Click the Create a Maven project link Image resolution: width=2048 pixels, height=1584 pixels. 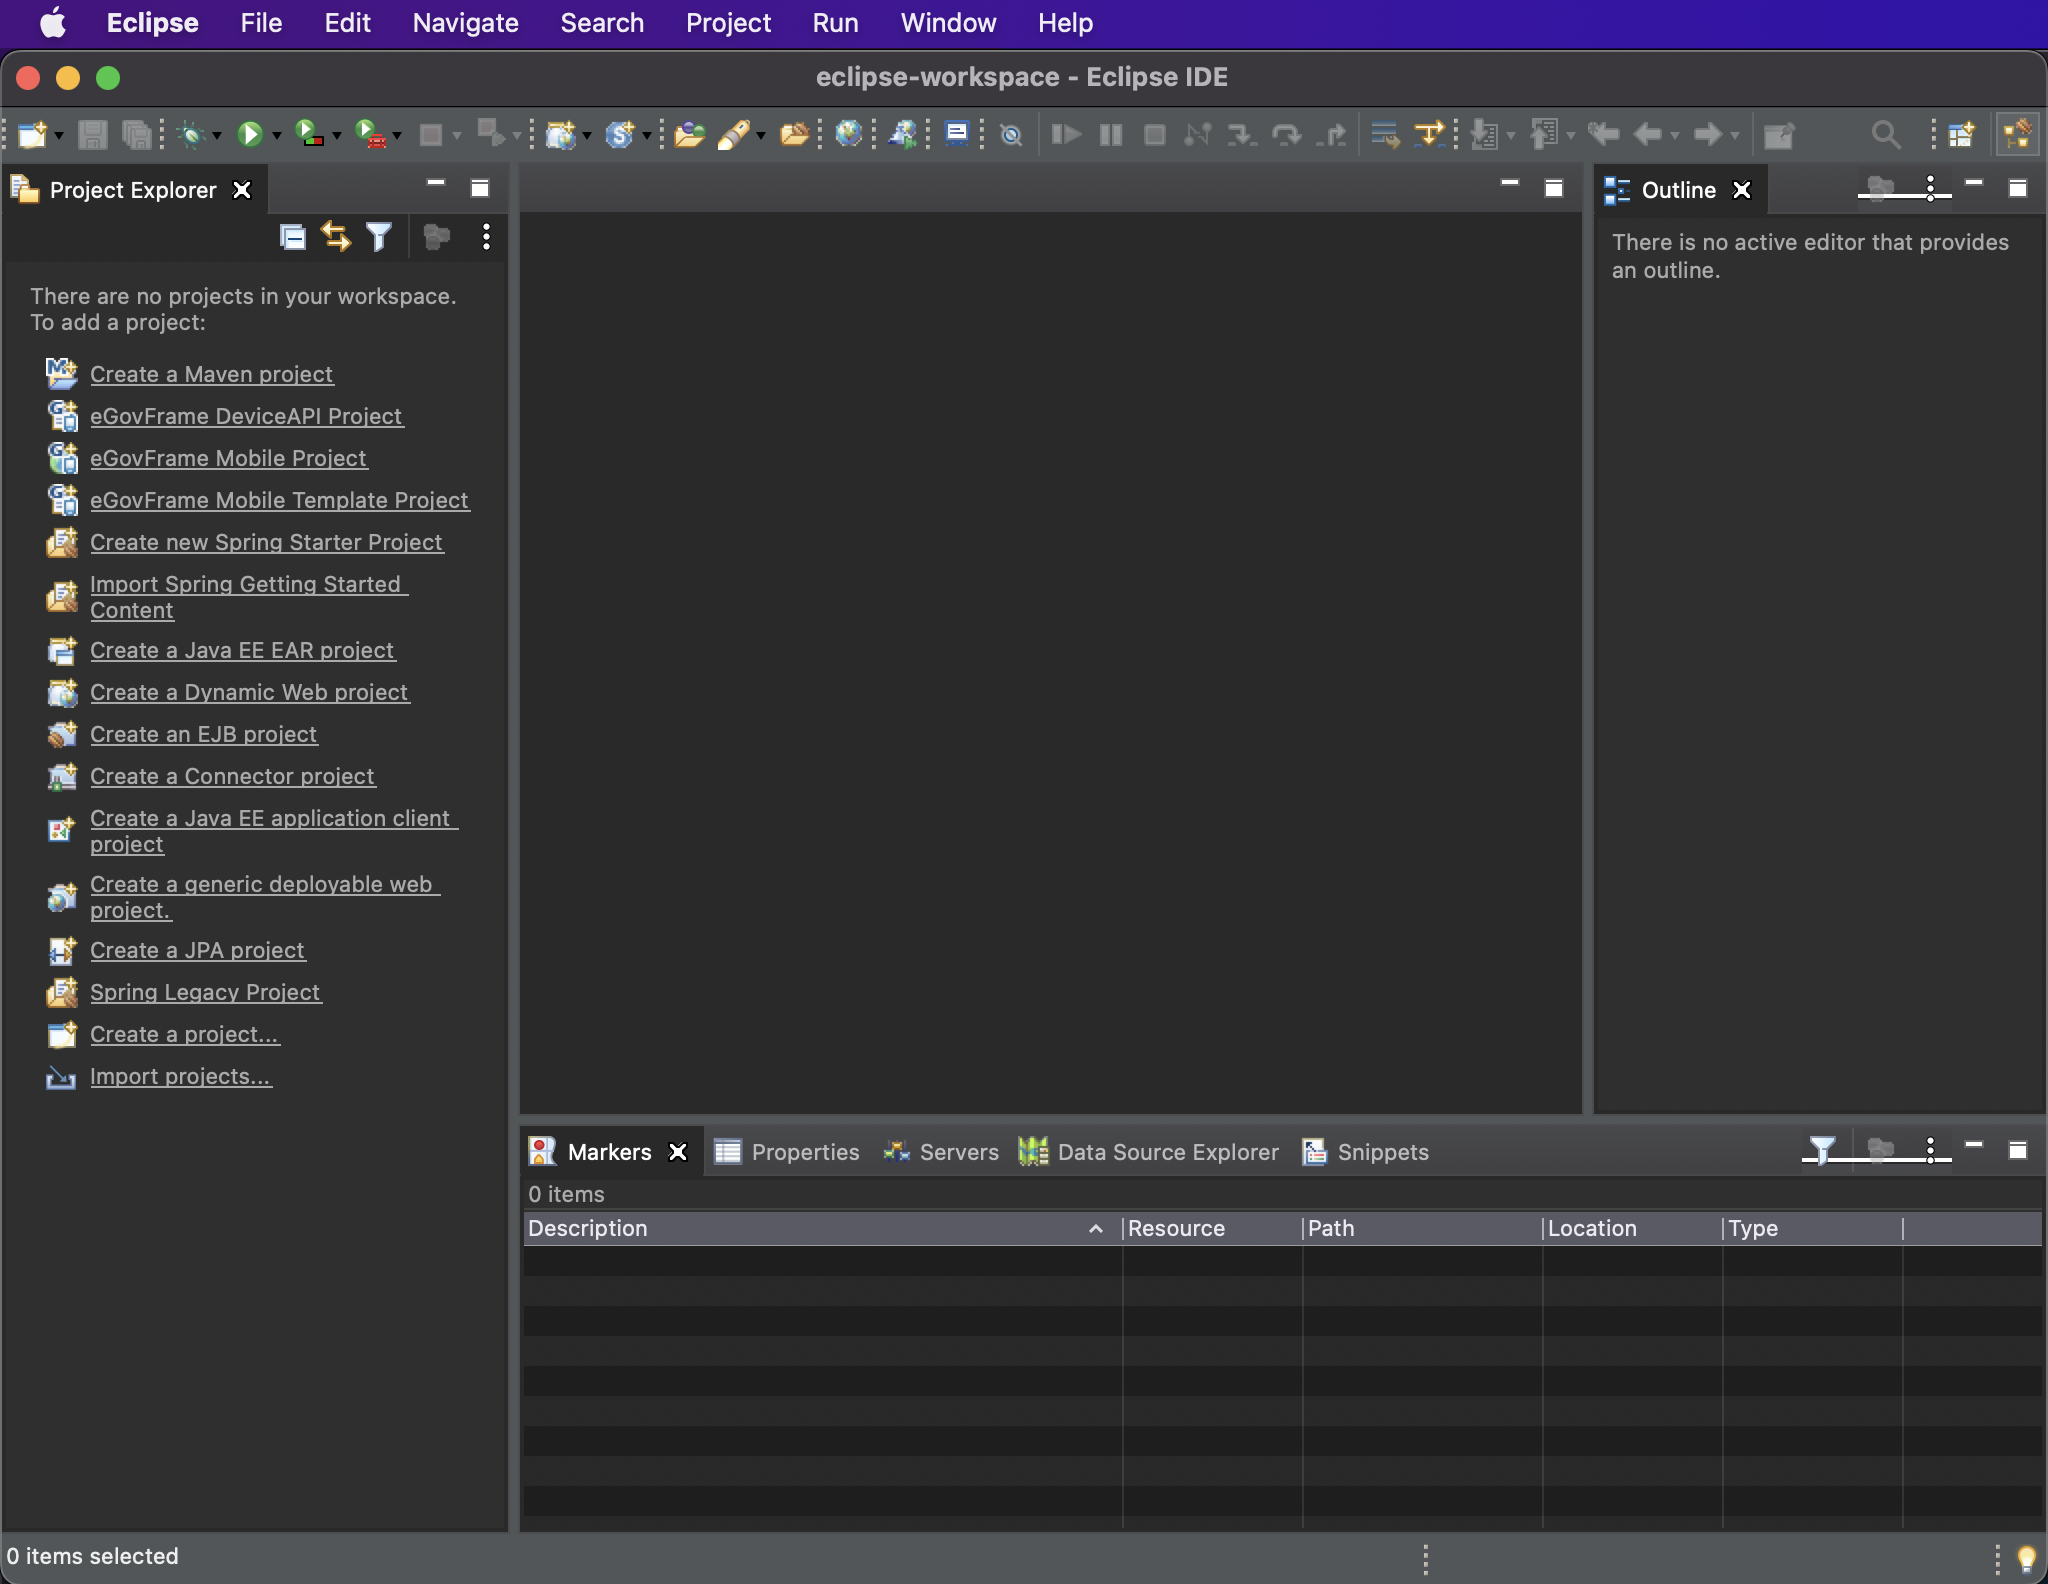point(211,374)
